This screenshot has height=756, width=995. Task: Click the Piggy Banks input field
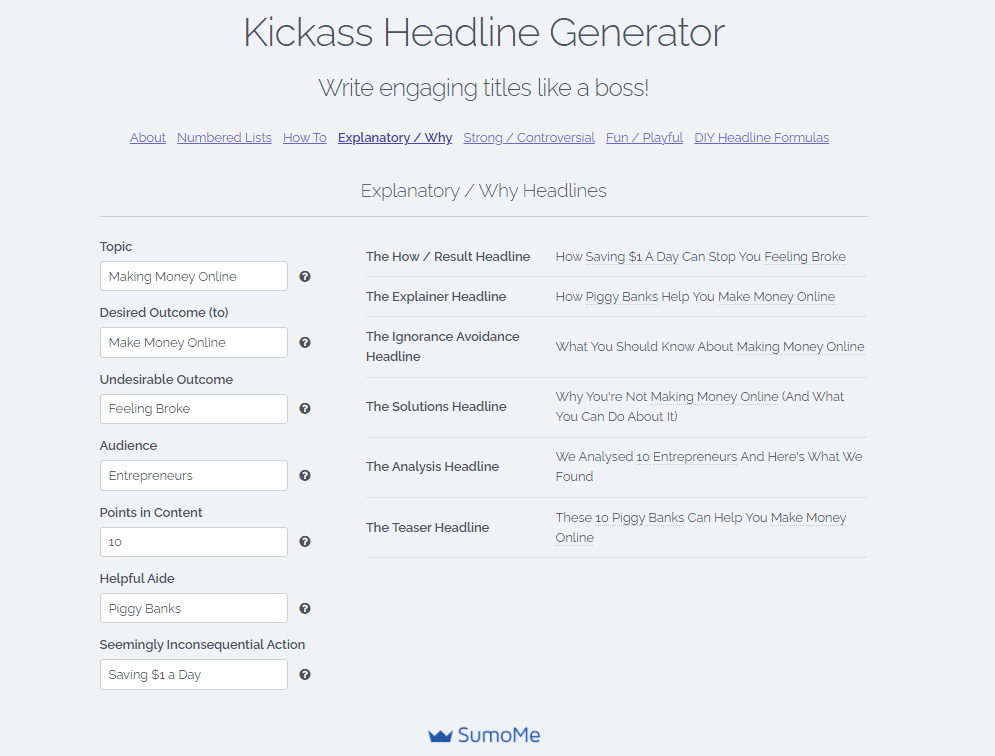pos(194,608)
